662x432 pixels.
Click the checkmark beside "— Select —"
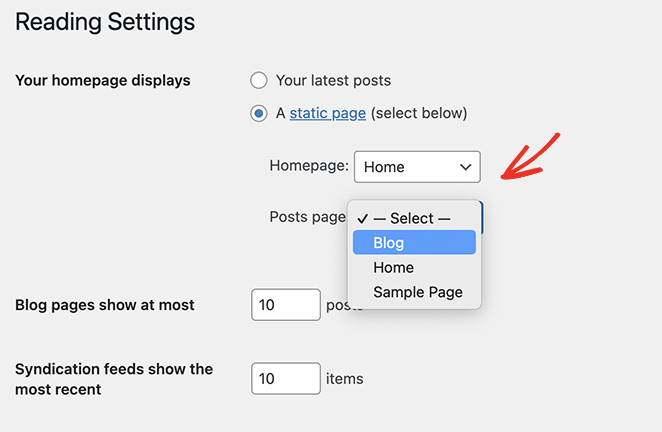coord(362,218)
